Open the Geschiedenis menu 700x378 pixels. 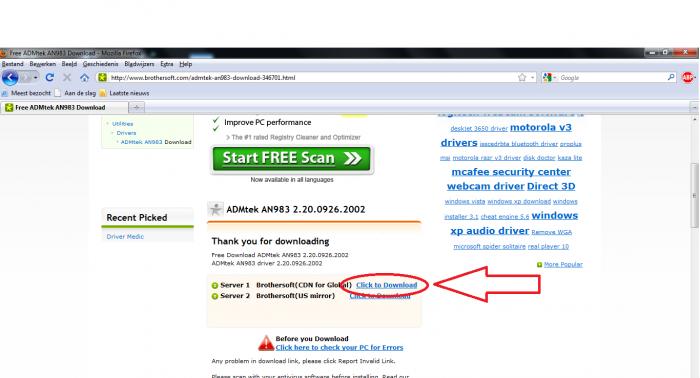(x=100, y=64)
